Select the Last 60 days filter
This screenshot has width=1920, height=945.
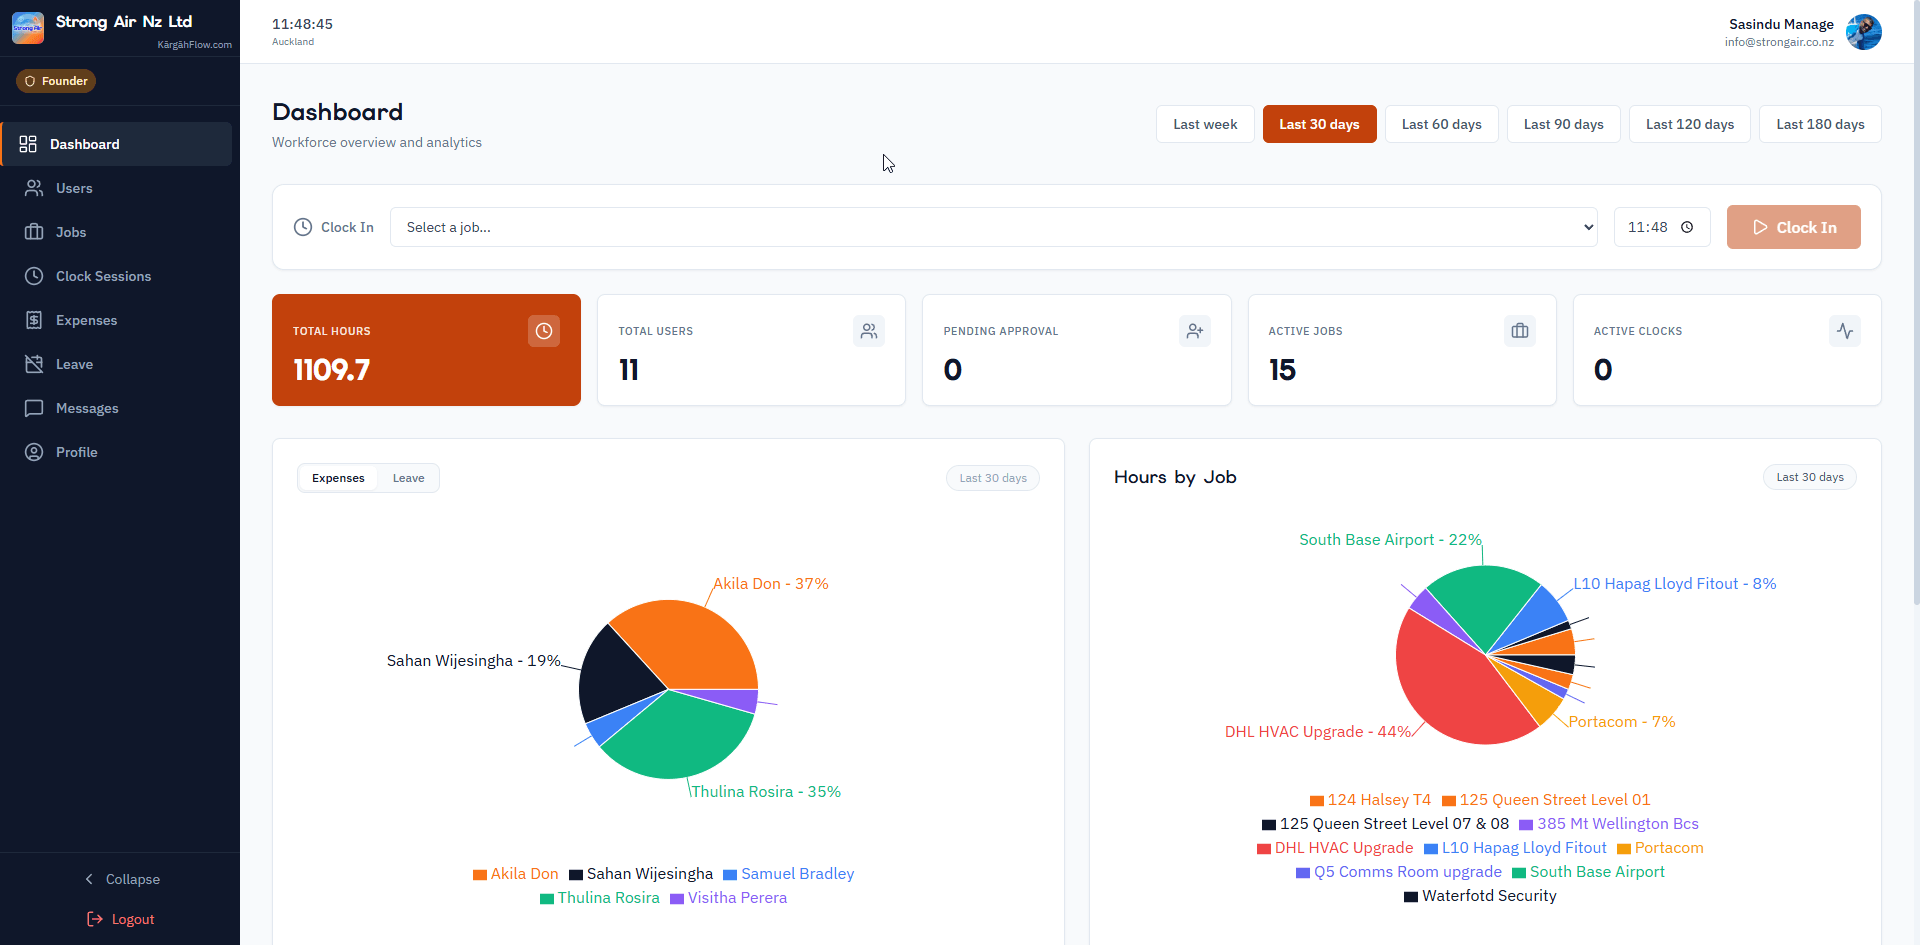1441,124
